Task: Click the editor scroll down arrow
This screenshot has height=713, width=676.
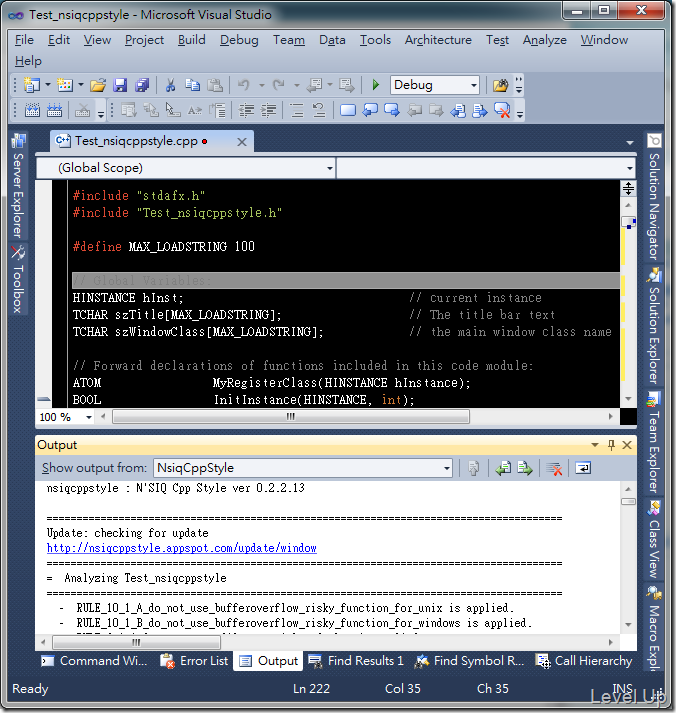Action: tap(628, 399)
